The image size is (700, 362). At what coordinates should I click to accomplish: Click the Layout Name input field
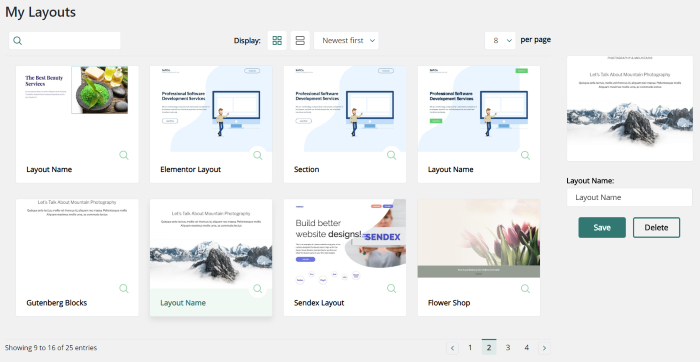click(629, 197)
